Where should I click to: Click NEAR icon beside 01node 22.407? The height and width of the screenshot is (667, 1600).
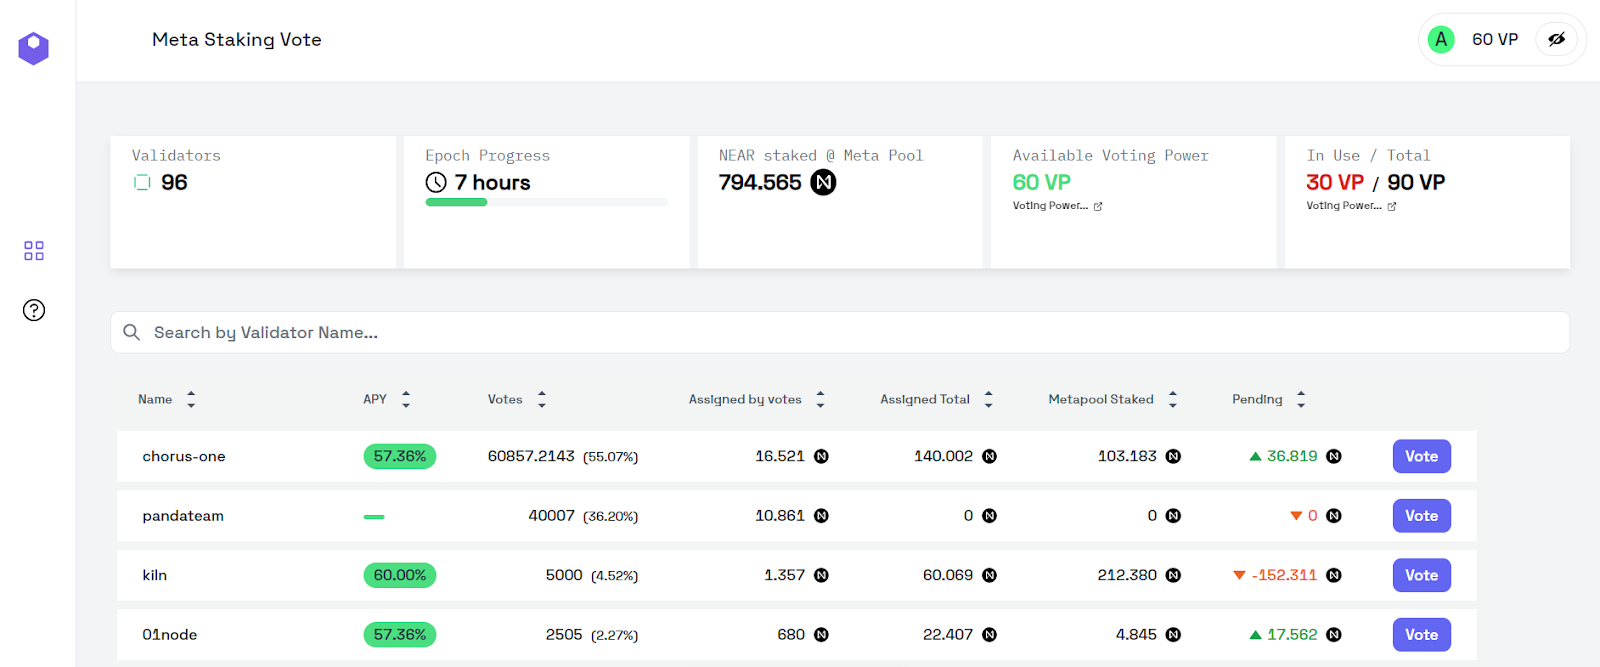(x=989, y=635)
